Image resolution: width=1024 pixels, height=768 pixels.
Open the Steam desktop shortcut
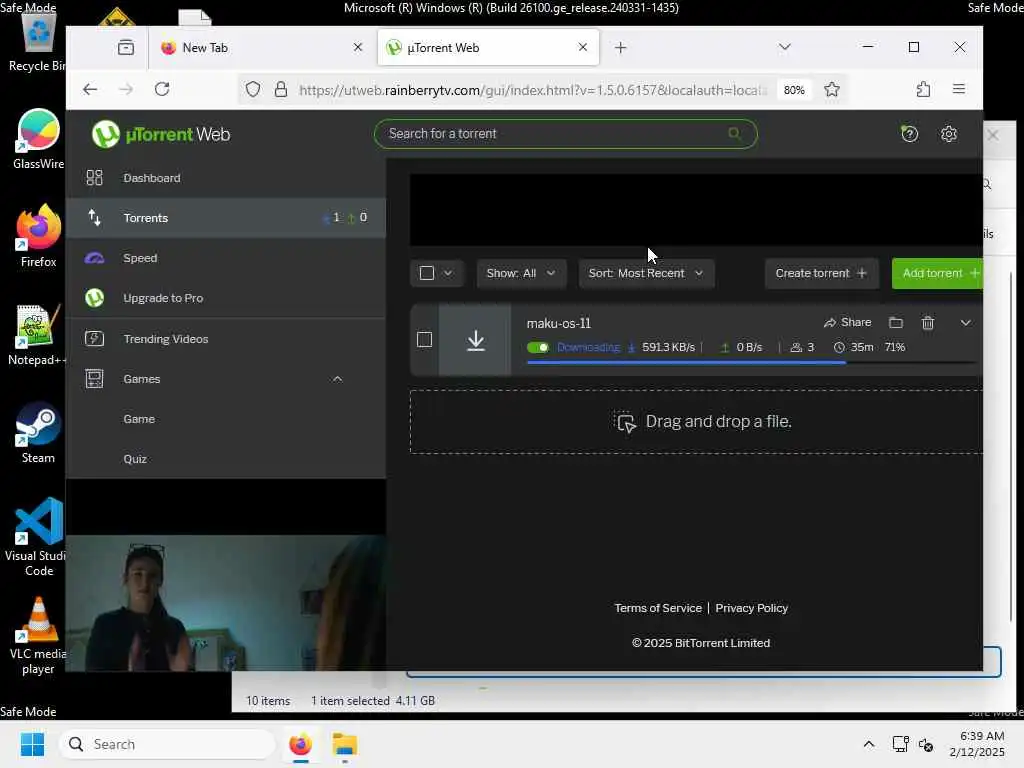coord(38,433)
